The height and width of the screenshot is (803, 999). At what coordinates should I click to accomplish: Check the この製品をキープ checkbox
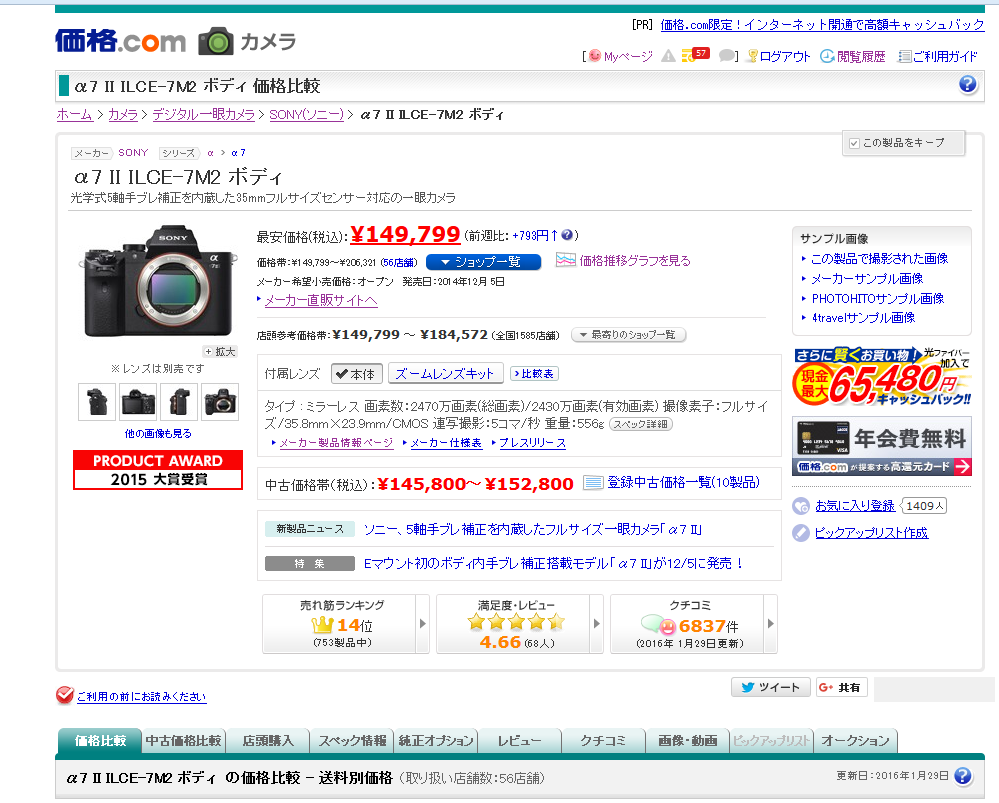coord(854,143)
